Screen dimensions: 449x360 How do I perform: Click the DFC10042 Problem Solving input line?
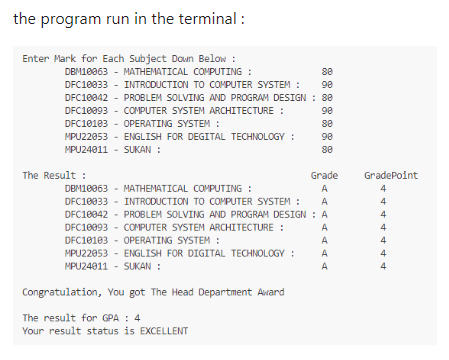point(199,98)
